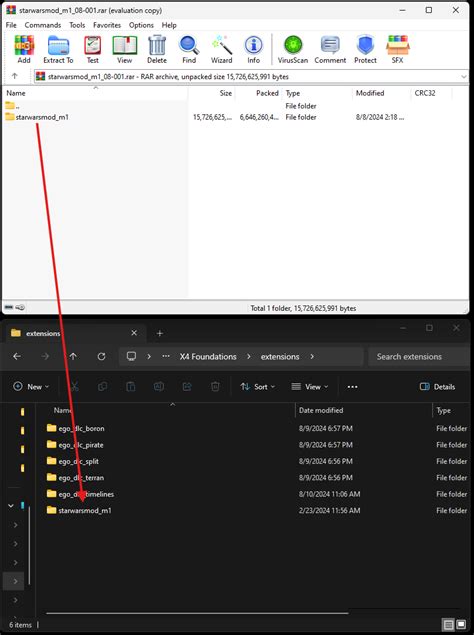The height and width of the screenshot is (635, 474).
Task: Select starwarsmod_m1 folder in WinRAR archive
Action: 37,117
